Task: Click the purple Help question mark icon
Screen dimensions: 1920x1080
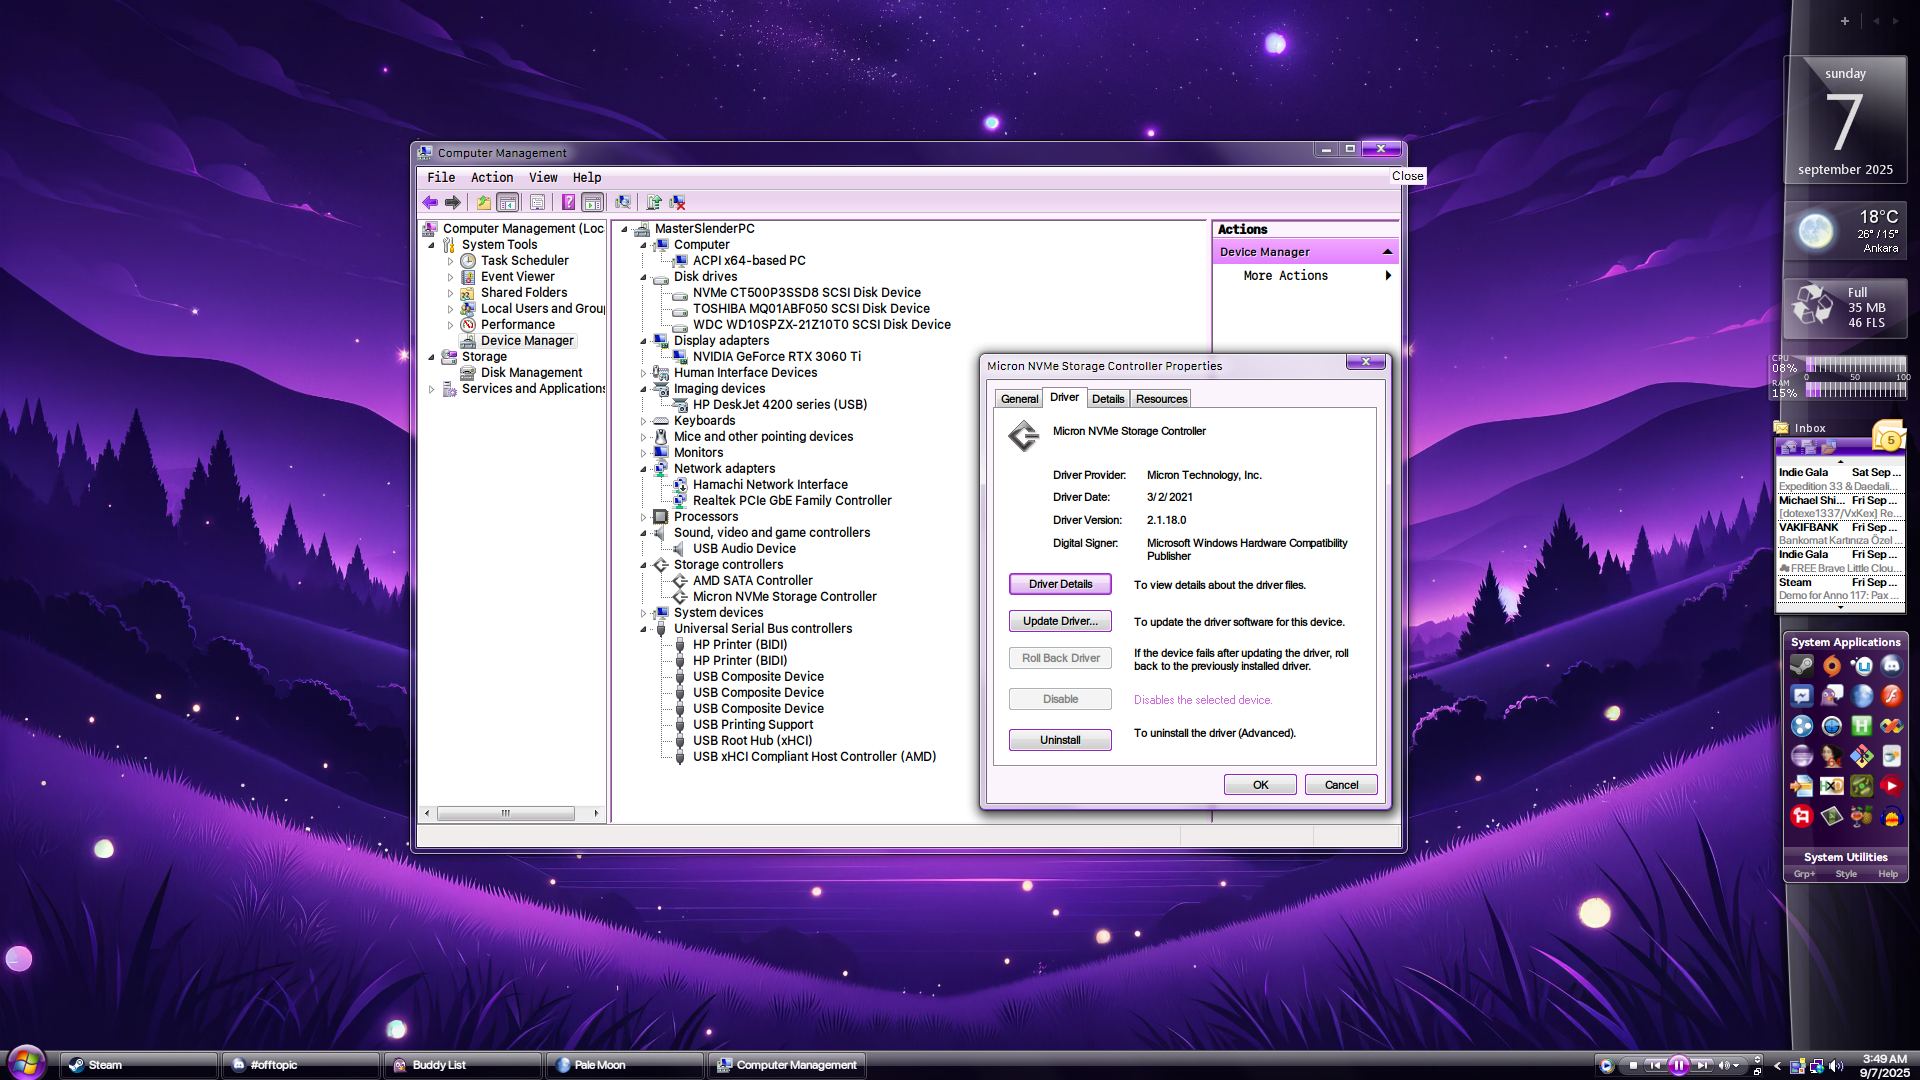Action: click(568, 203)
